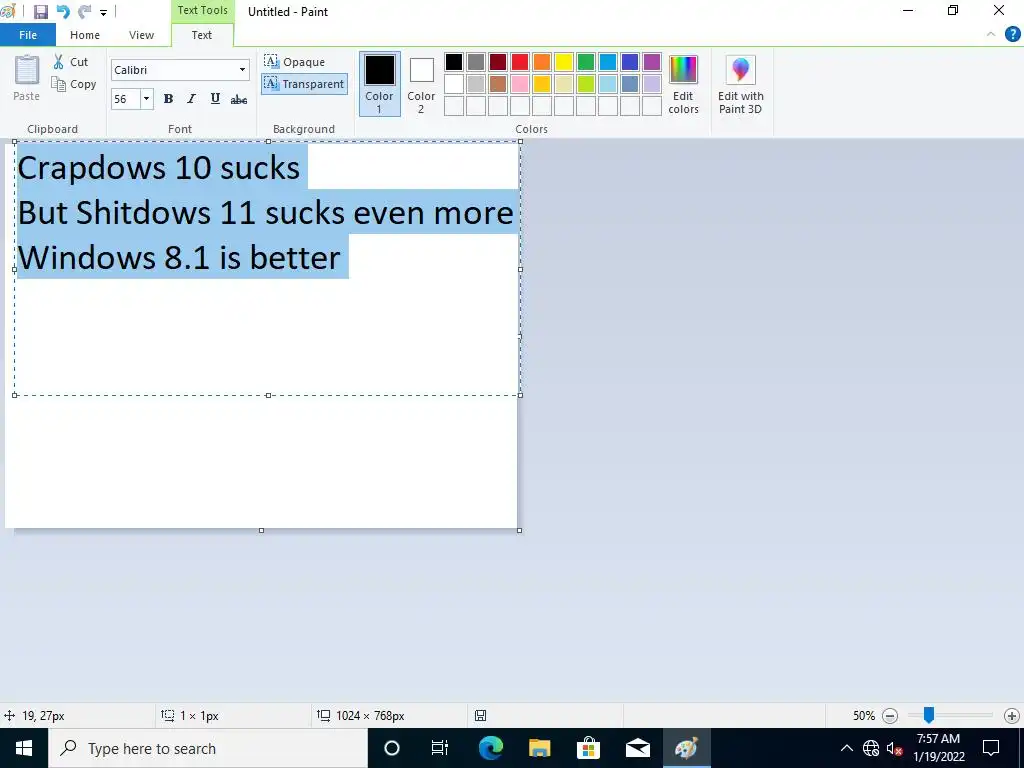This screenshot has width=1024, height=768.
Task: Pick the orange color swatch
Action: (x=542, y=62)
